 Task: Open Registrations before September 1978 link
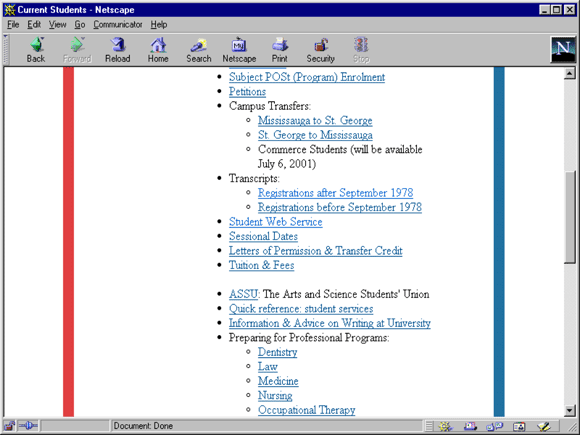[340, 208]
